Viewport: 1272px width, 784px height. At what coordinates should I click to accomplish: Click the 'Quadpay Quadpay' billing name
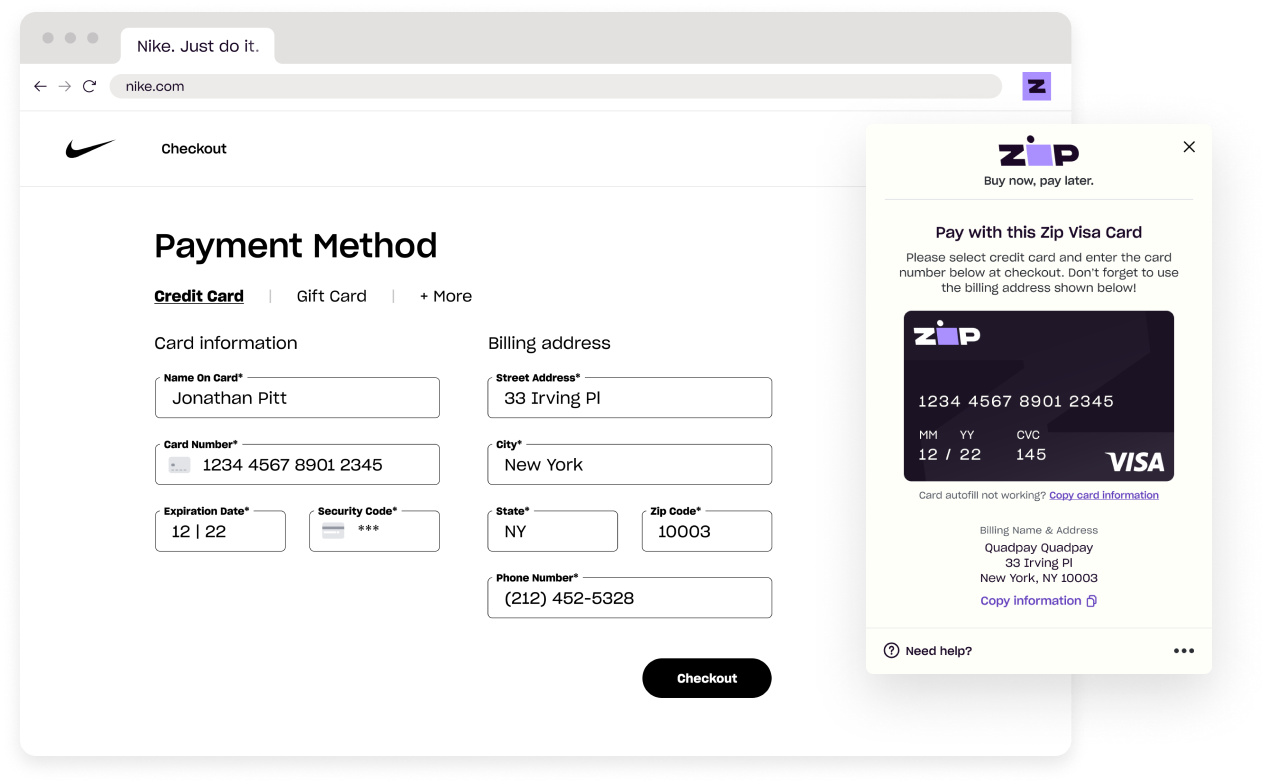1039,548
